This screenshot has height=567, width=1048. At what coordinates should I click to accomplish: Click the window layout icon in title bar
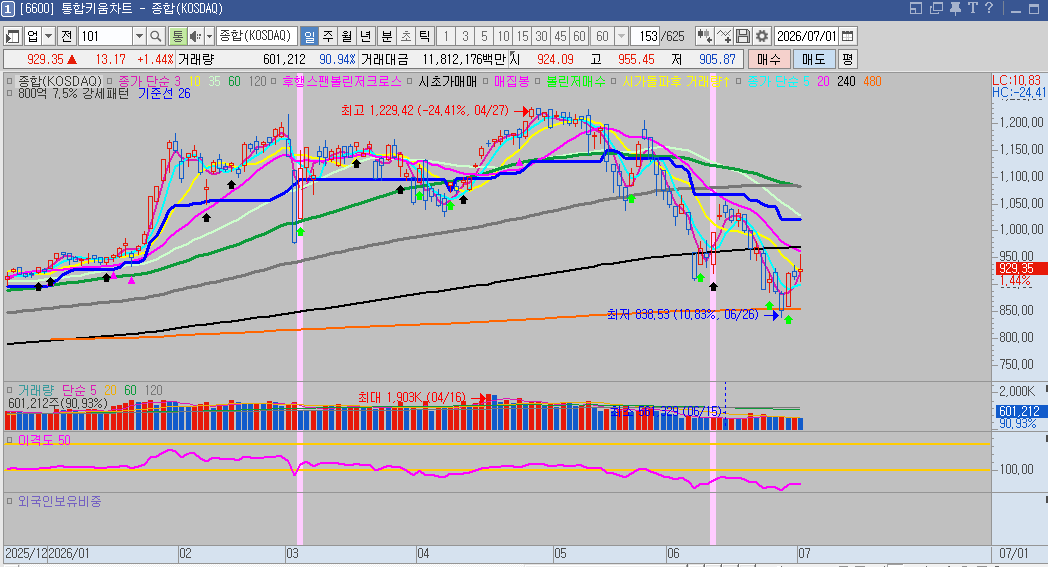pos(916,8)
